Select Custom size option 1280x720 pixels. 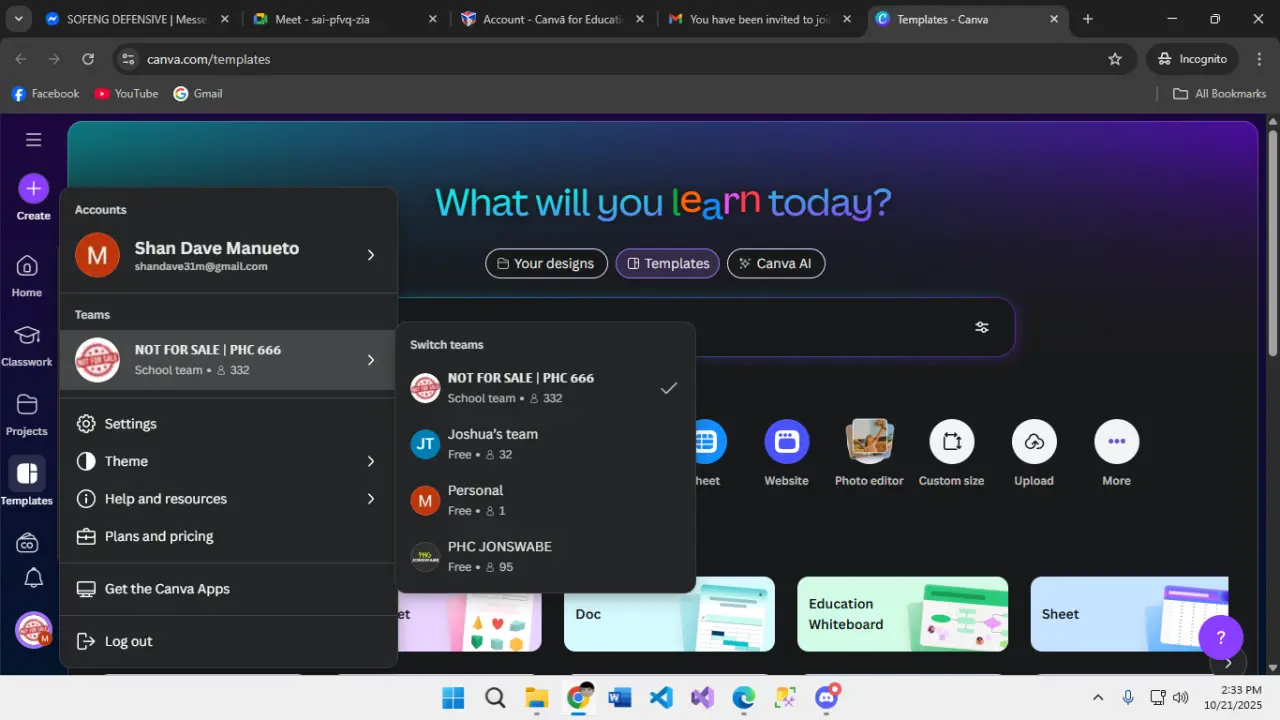[952, 453]
